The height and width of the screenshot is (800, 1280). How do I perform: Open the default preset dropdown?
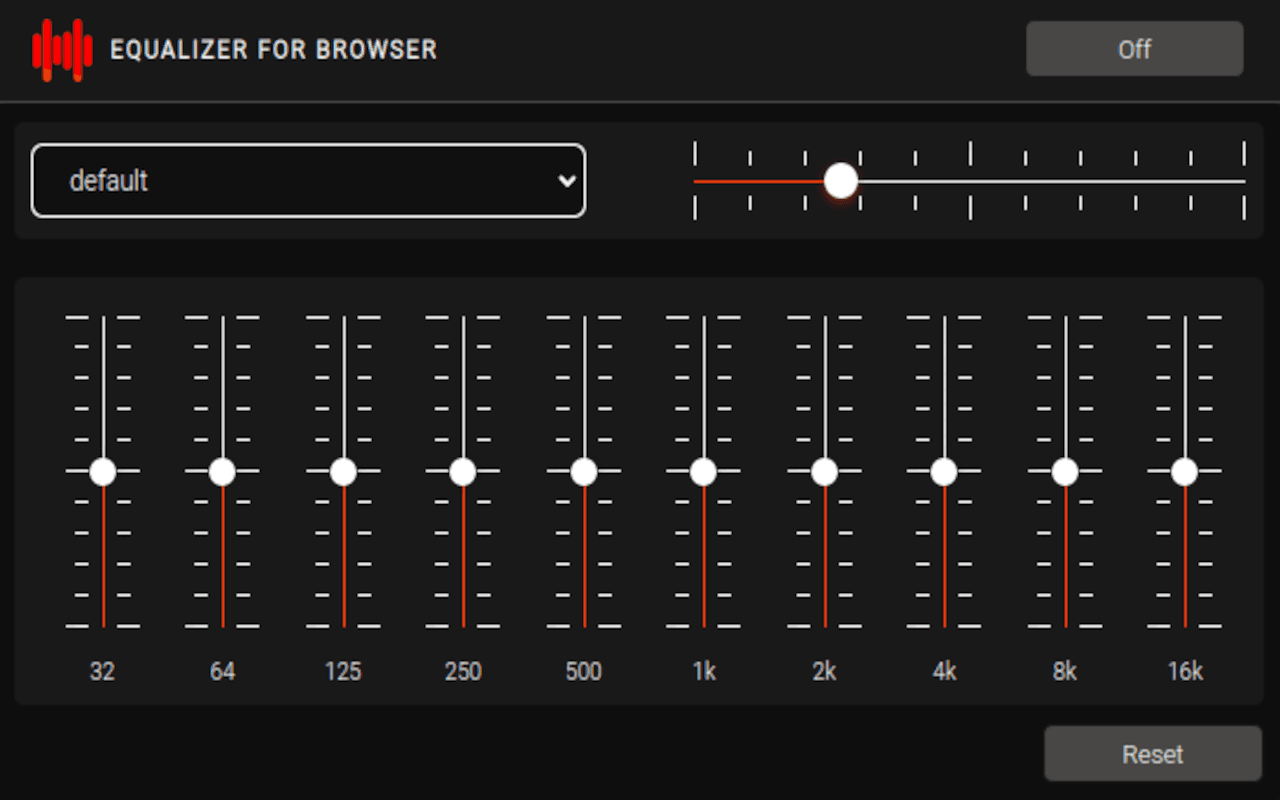coord(308,181)
